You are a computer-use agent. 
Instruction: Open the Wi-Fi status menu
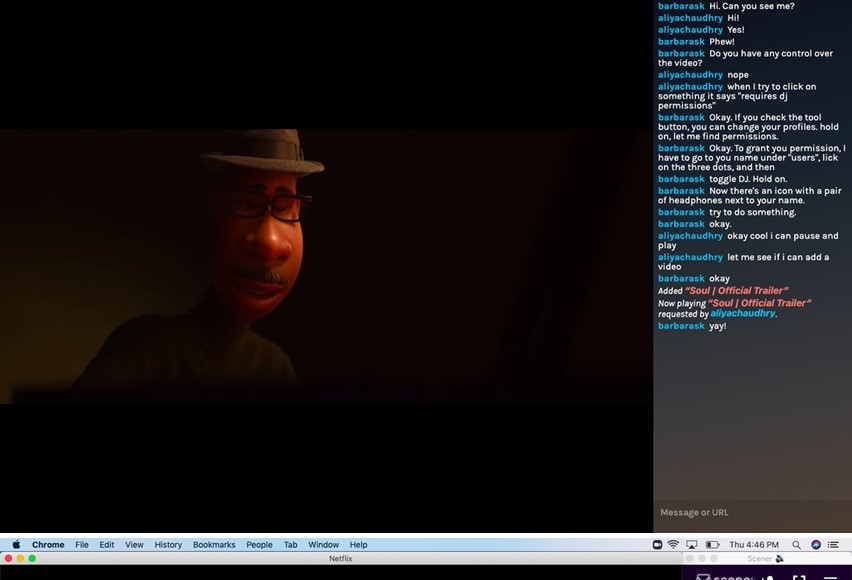673,544
